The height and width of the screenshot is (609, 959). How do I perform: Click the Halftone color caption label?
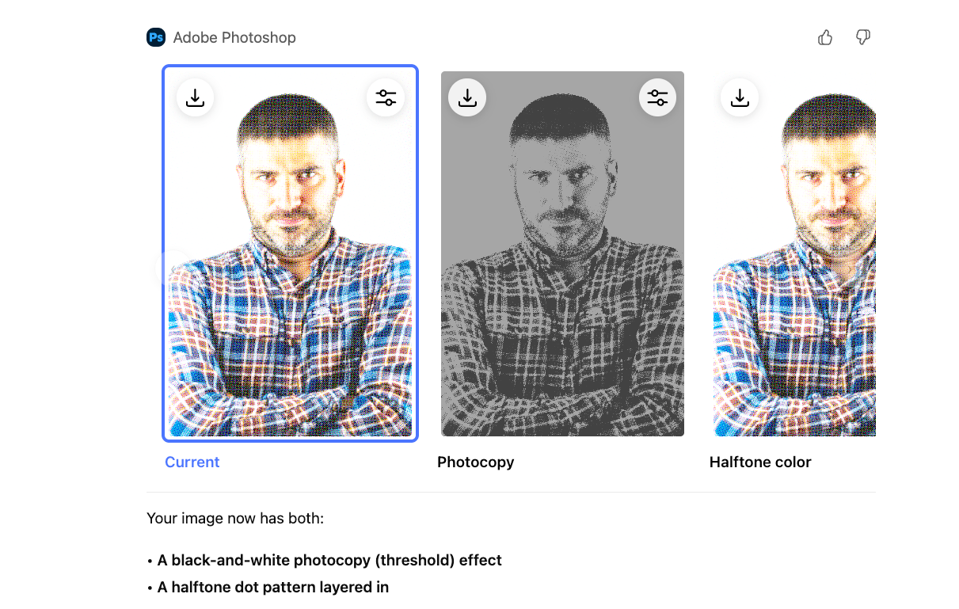(x=760, y=462)
